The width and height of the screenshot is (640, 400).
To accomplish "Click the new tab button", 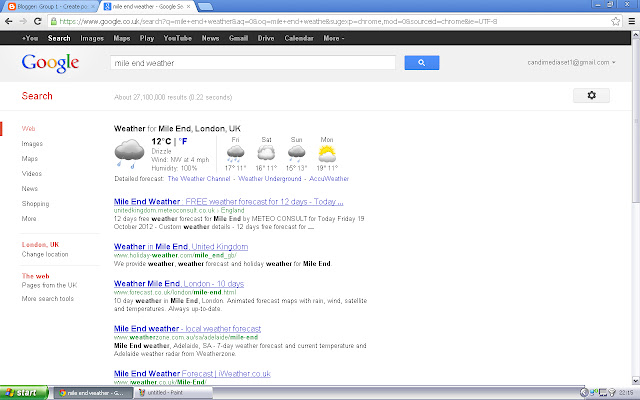I will [x=205, y=7].
